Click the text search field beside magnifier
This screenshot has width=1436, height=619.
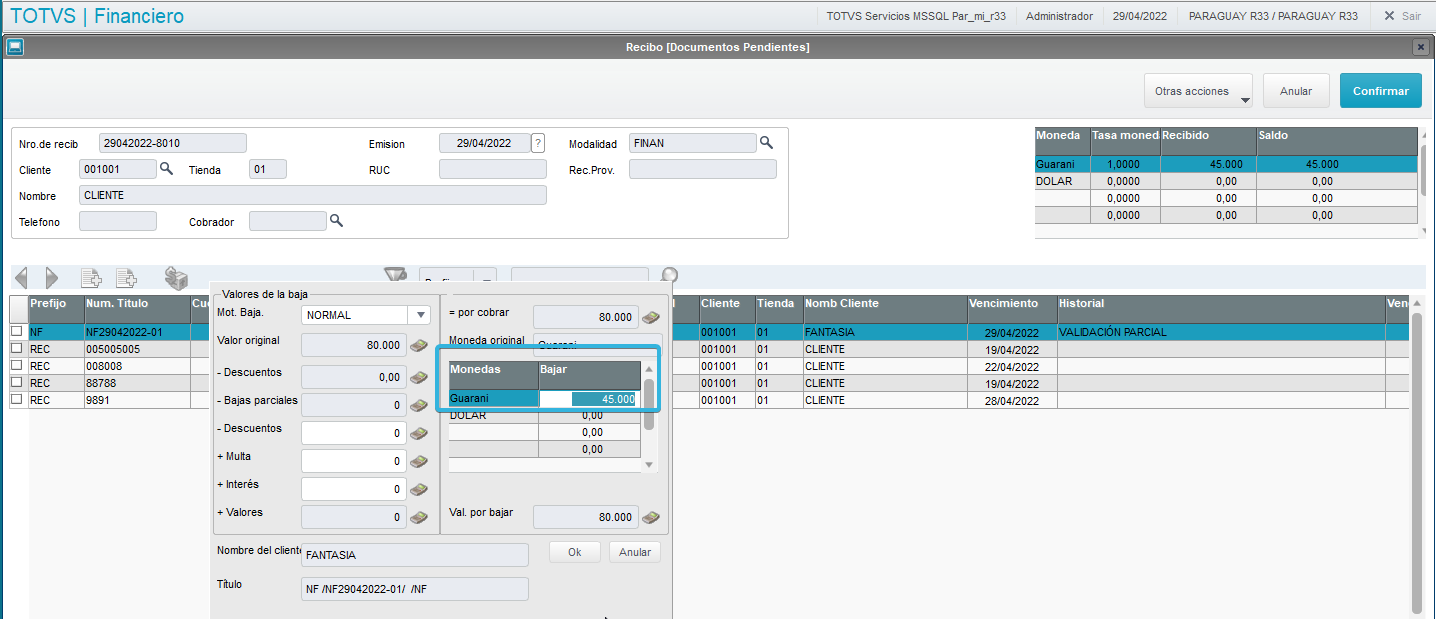click(x=580, y=276)
